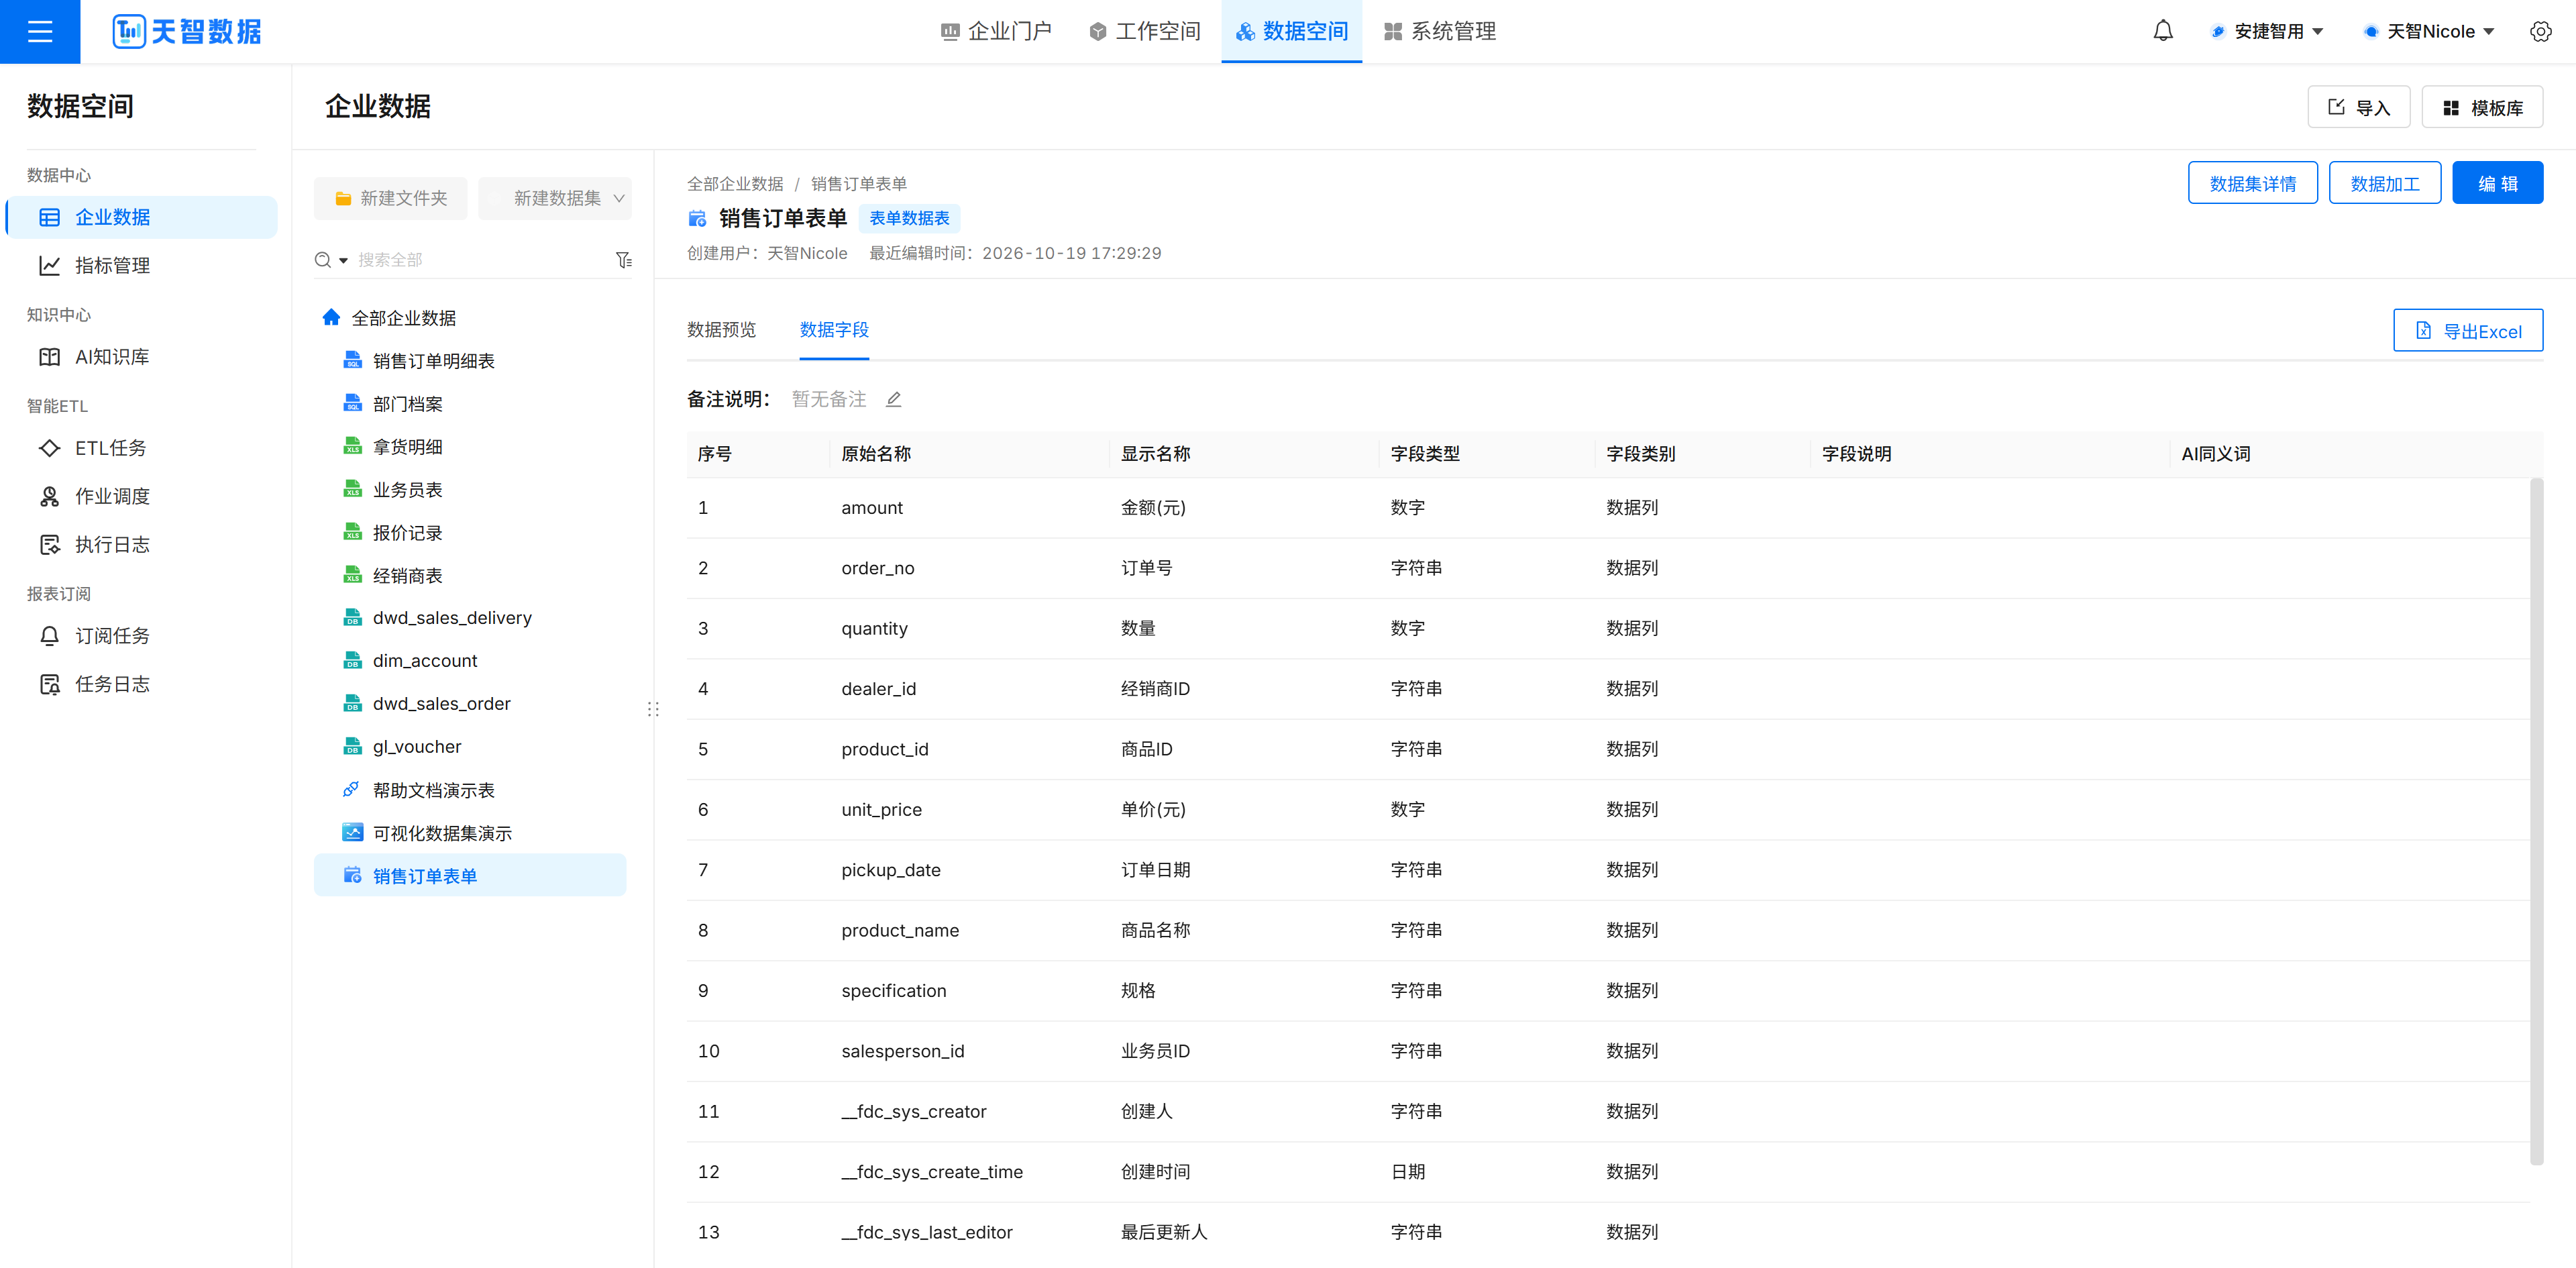Switch to the 企业门户 tab
The width and height of the screenshot is (2576, 1268).
click(x=997, y=31)
